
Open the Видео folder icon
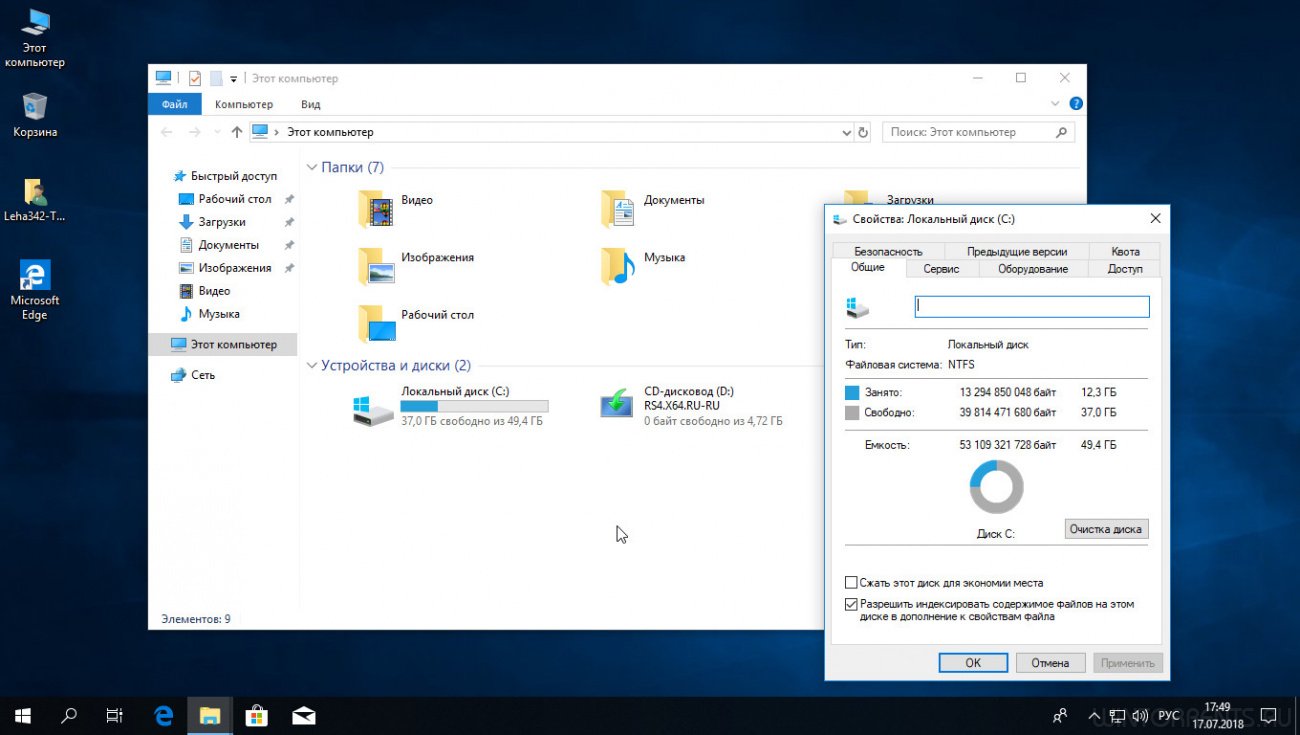coord(377,208)
